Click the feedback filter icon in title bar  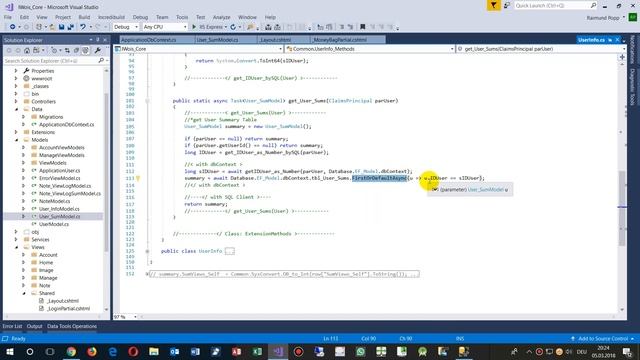click(493, 5)
